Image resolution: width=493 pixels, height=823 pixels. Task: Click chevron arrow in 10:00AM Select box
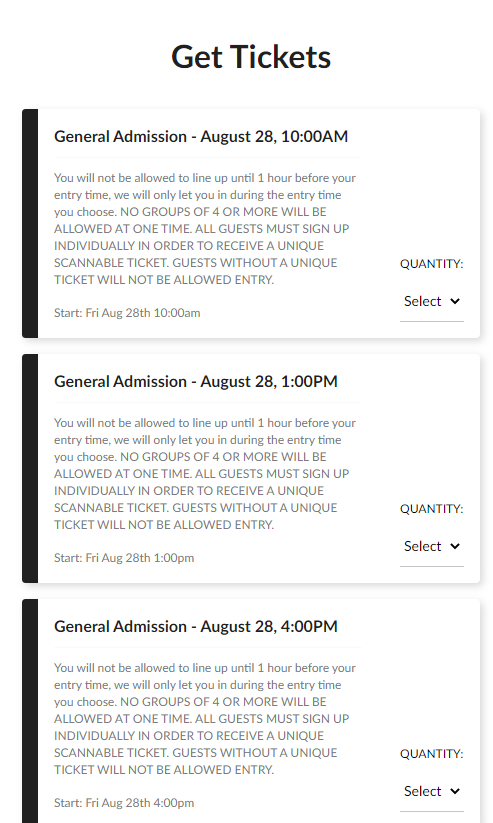[455, 301]
